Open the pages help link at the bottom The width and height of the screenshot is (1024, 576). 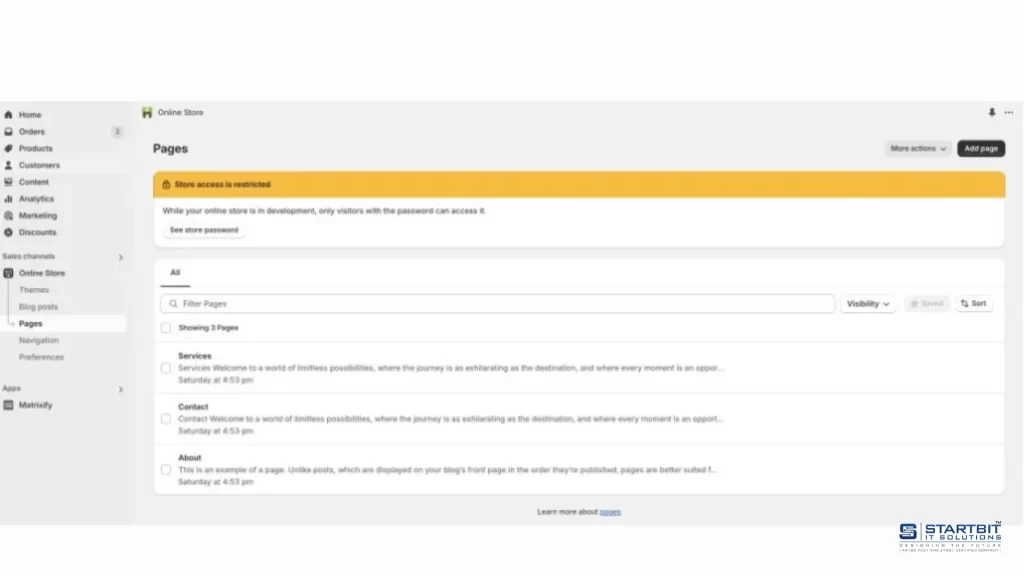click(611, 510)
